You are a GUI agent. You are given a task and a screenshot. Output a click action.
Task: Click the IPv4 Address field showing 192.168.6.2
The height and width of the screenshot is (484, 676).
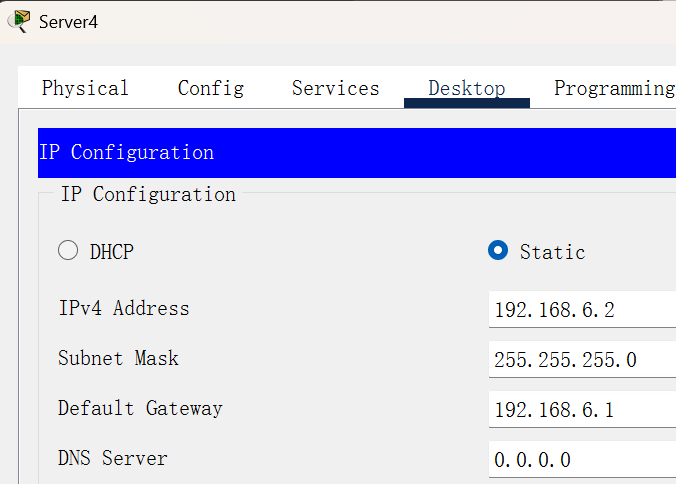pos(582,309)
